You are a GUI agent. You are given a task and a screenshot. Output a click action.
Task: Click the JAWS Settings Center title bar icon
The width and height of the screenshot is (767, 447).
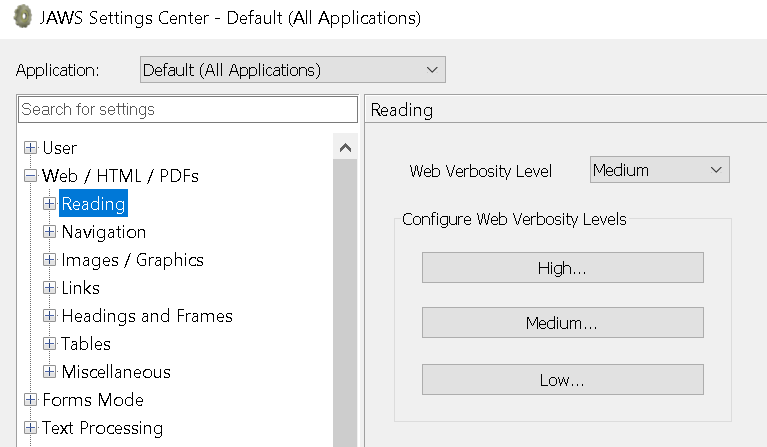pyautogui.click(x=21, y=19)
